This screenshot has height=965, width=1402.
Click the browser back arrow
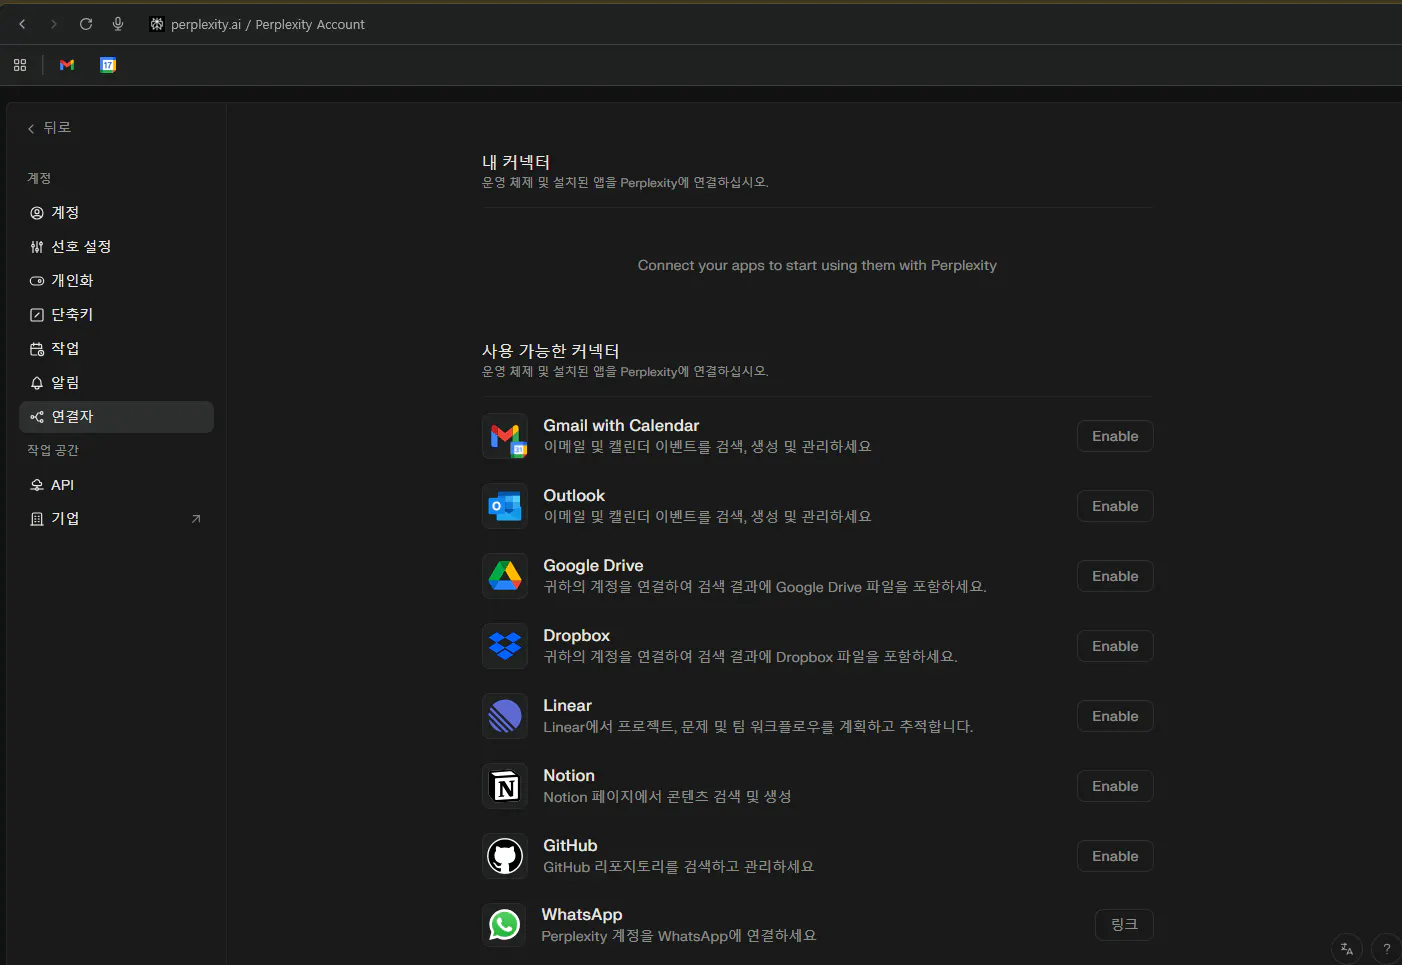[22, 24]
